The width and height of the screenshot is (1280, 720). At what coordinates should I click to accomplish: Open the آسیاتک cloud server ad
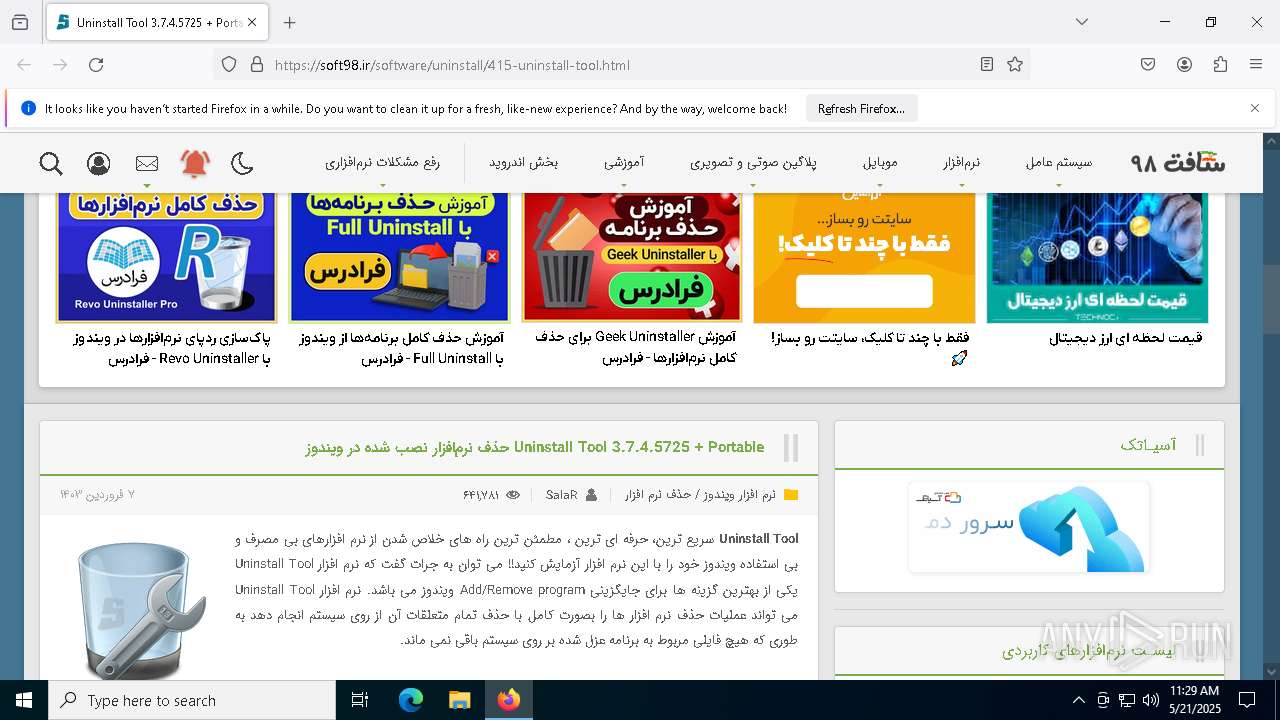click(1029, 527)
